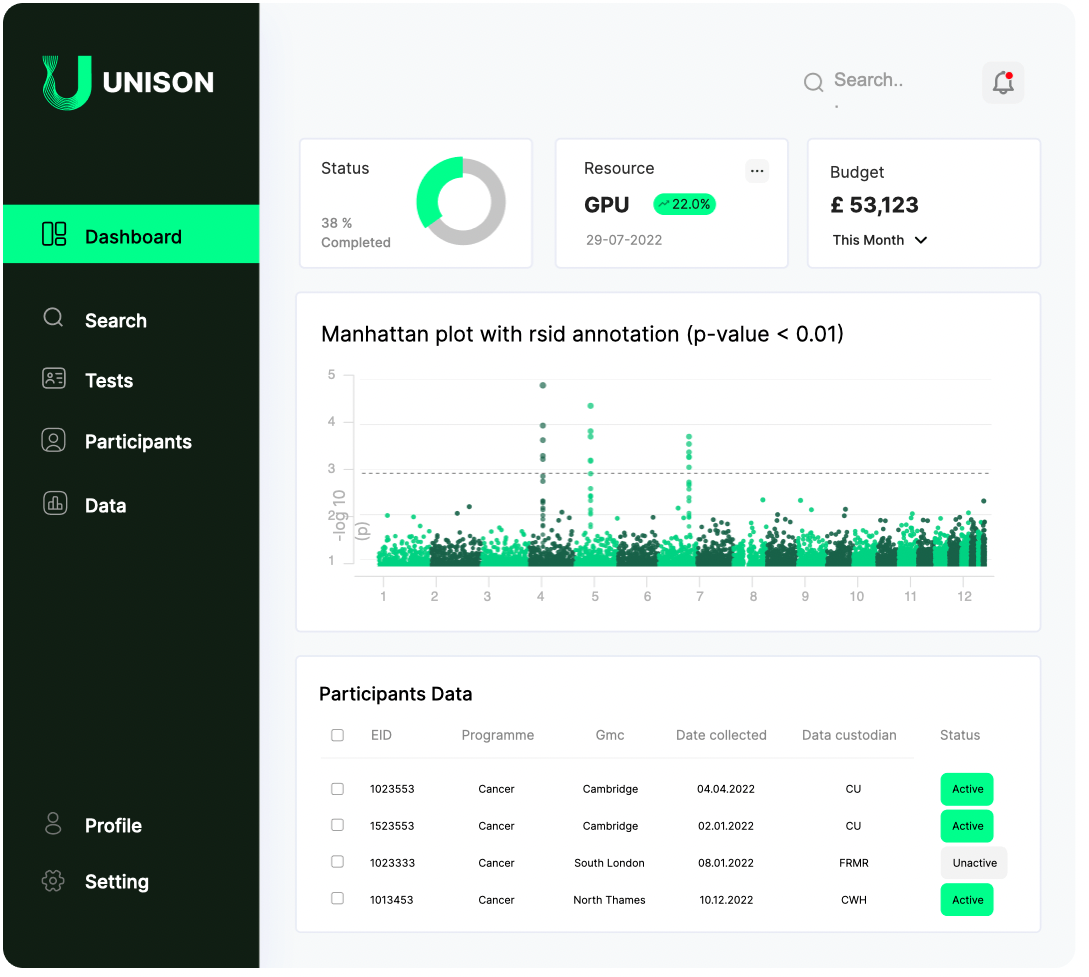Viewport: 1089px width, 977px height.
Task: Click the 38% completed progress donut
Action: (x=461, y=202)
